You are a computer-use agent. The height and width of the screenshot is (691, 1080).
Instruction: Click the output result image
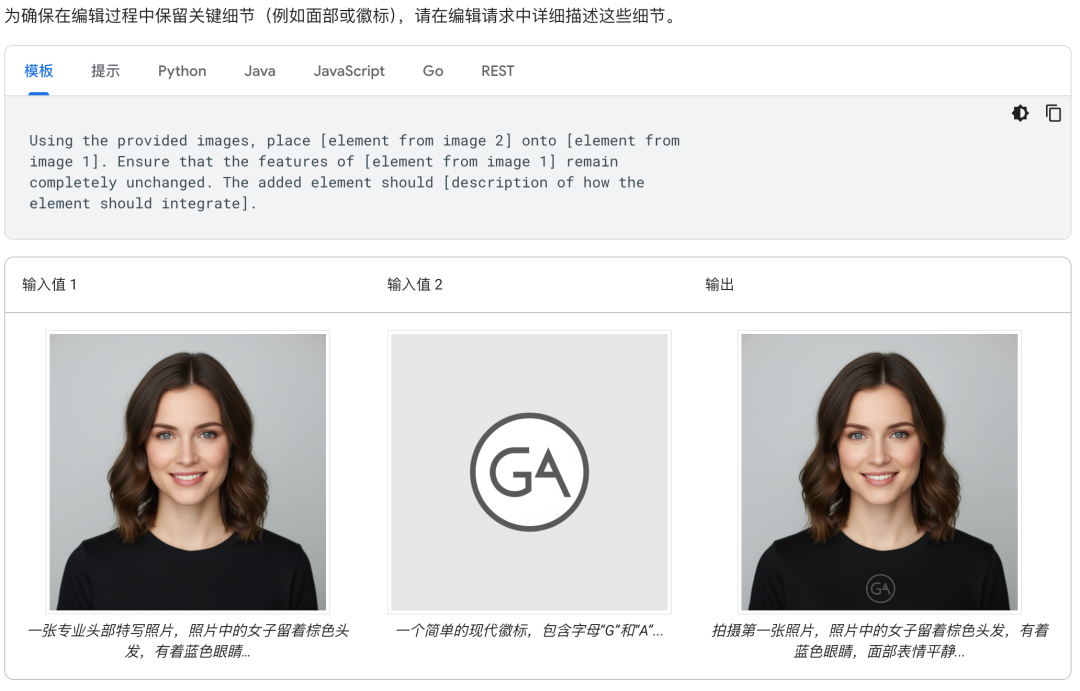[879, 470]
